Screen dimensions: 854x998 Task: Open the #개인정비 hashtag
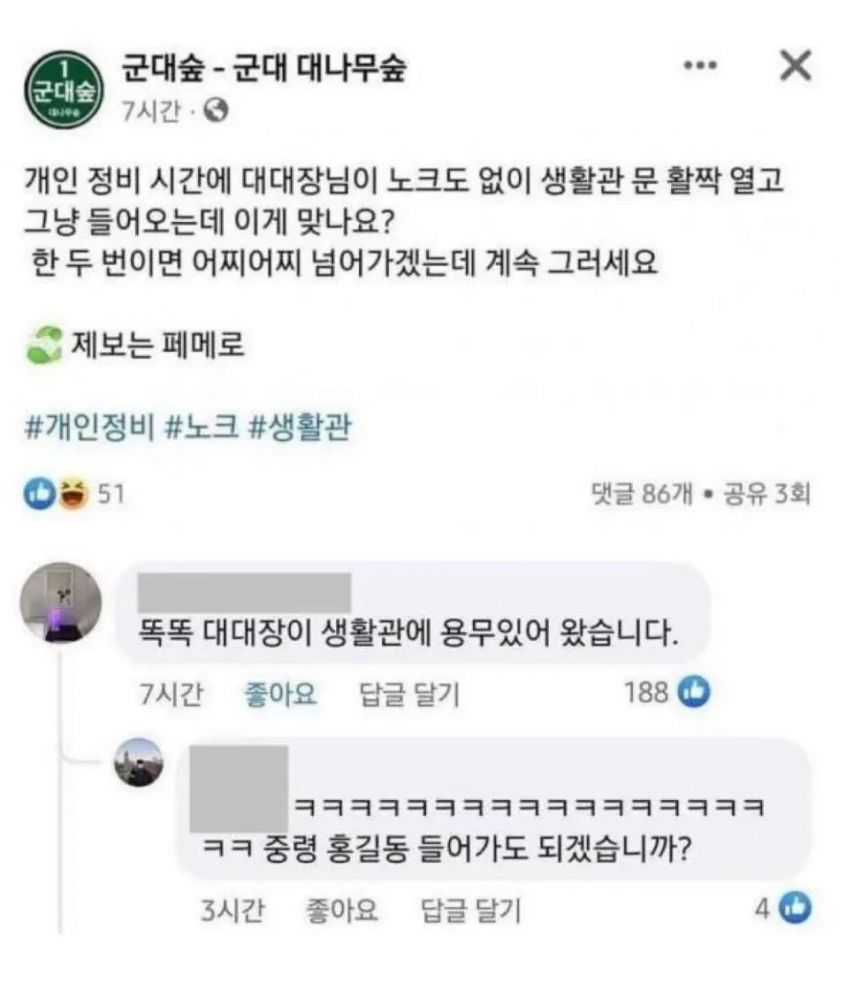click(87, 427)
